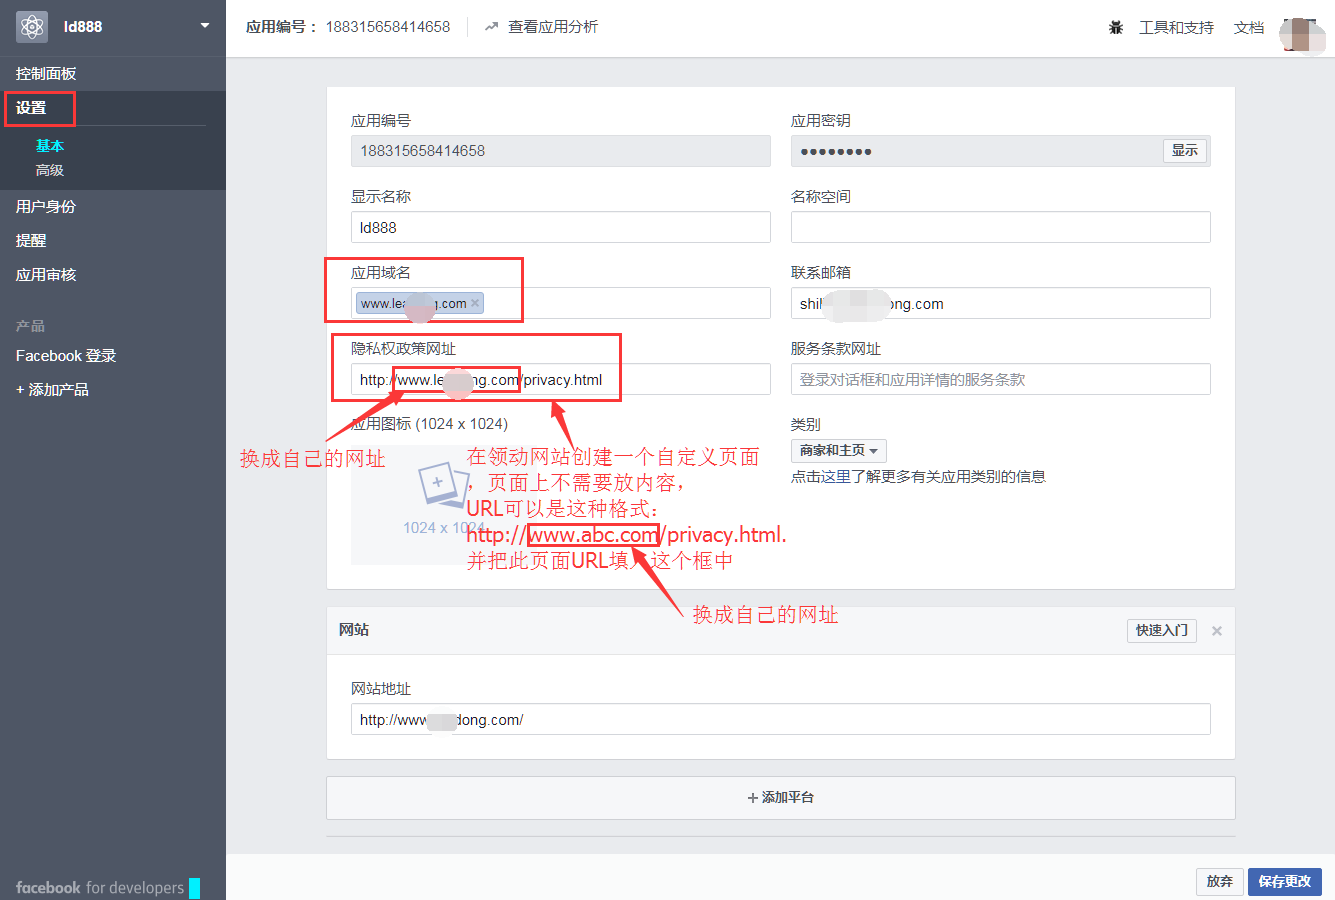Click the 查看应用分析 arrow icon
This screenshot has width=1335, height=900.
[490, 27]
